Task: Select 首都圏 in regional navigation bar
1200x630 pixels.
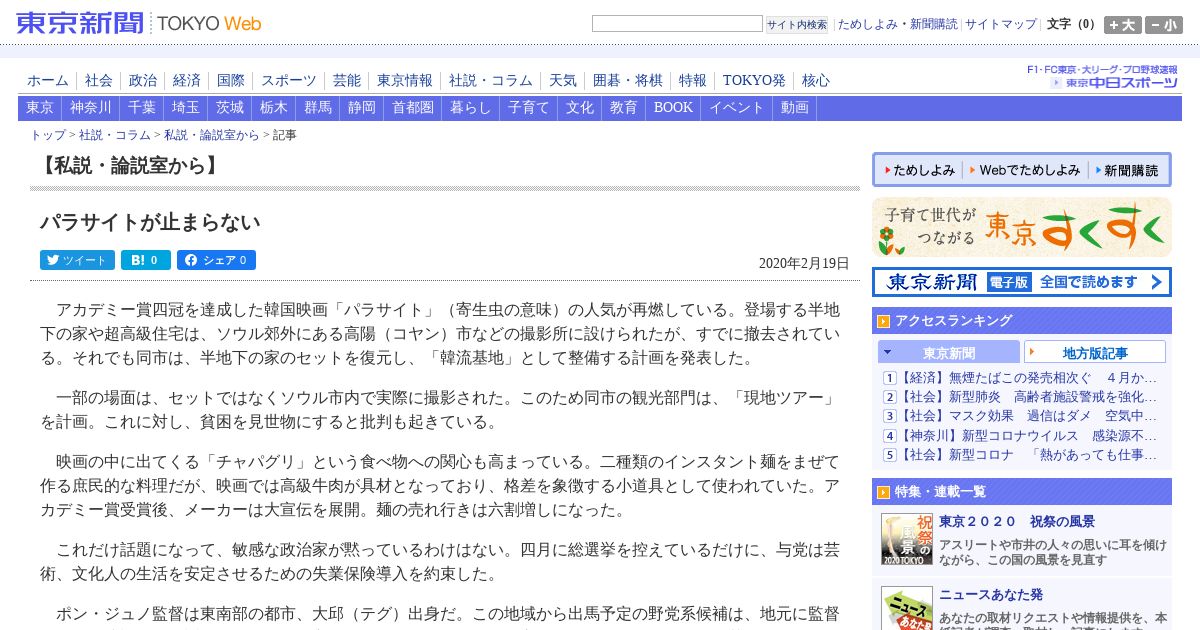Action: point(413,108)
